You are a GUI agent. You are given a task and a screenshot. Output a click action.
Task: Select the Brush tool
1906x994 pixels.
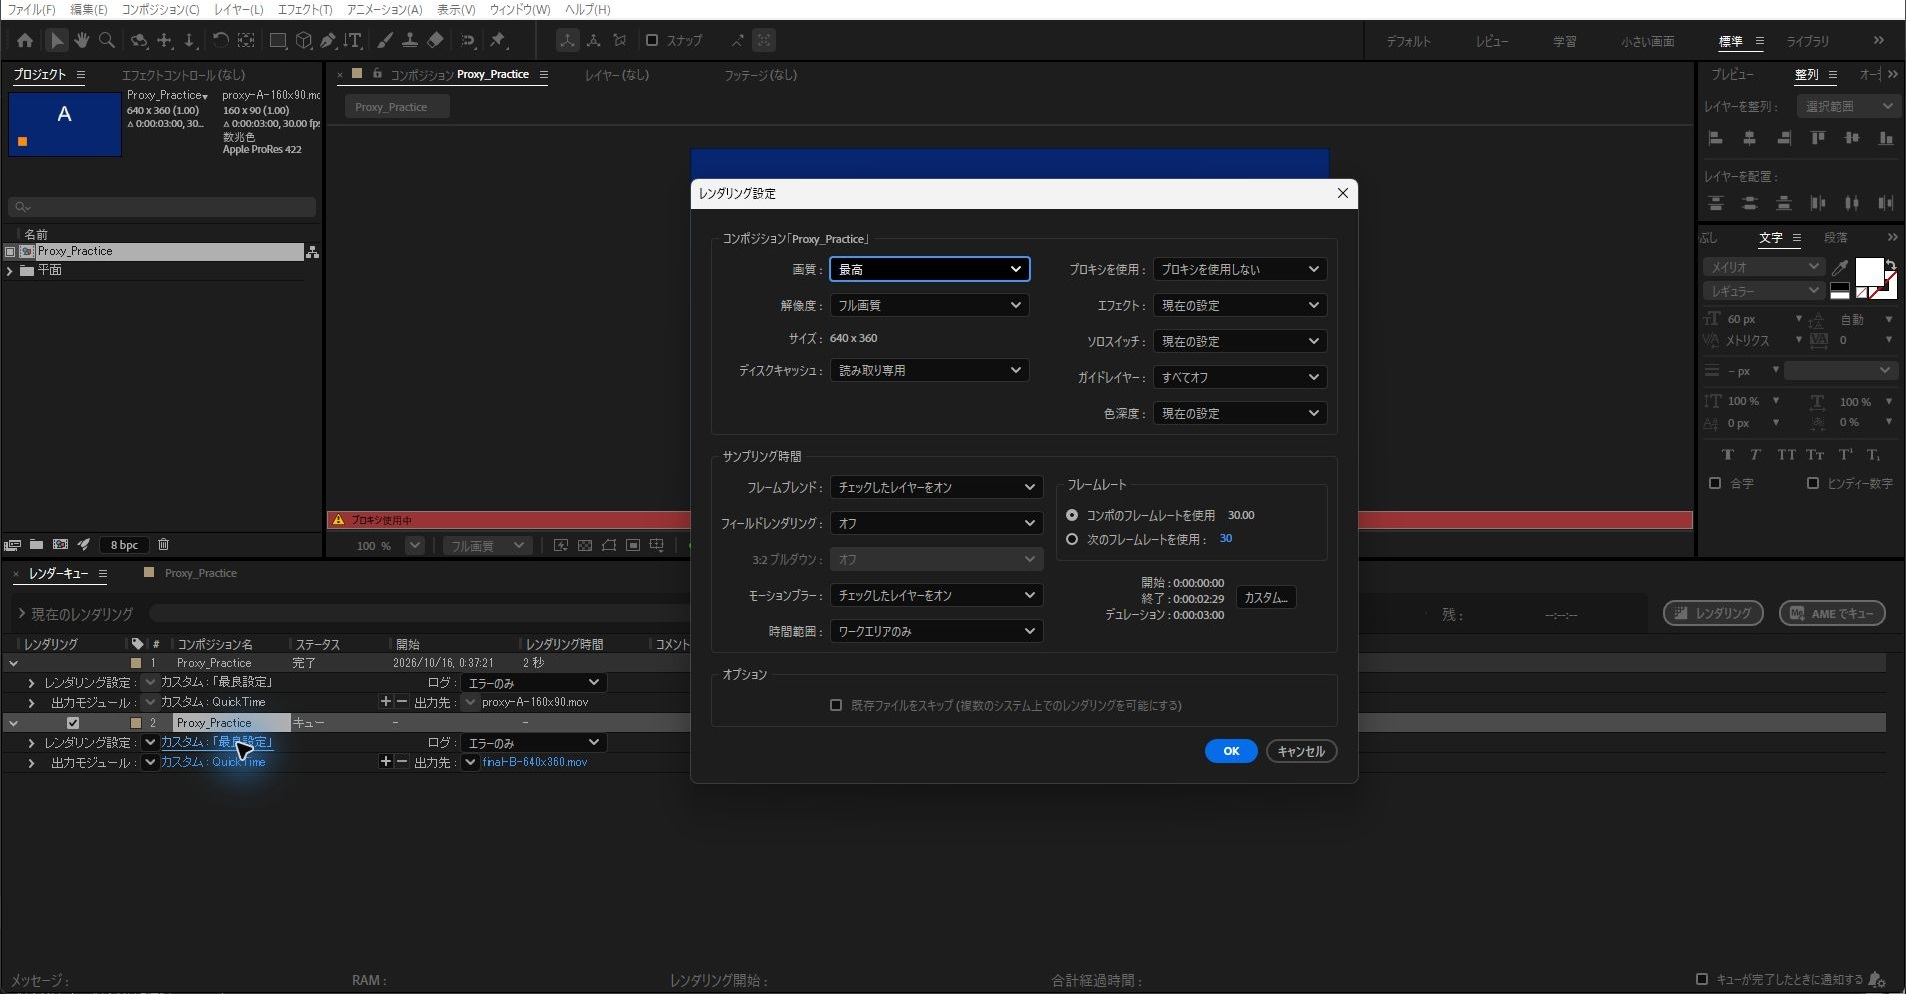pyautogui.click(x=385, y=41)
